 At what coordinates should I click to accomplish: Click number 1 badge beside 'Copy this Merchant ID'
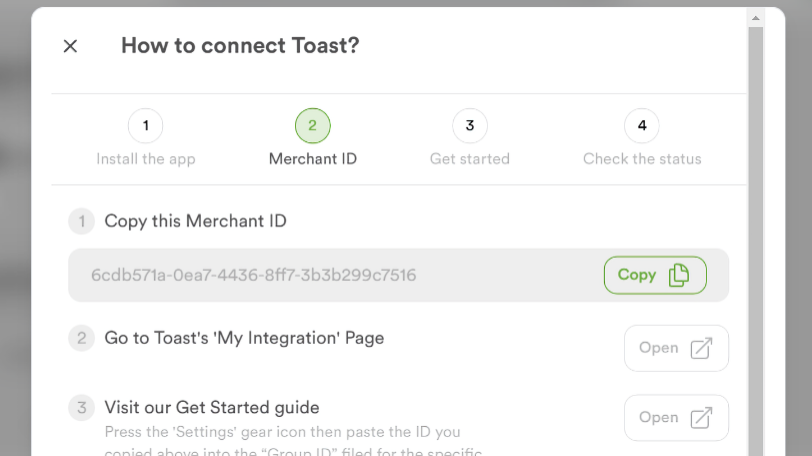[x=81, y=221]
